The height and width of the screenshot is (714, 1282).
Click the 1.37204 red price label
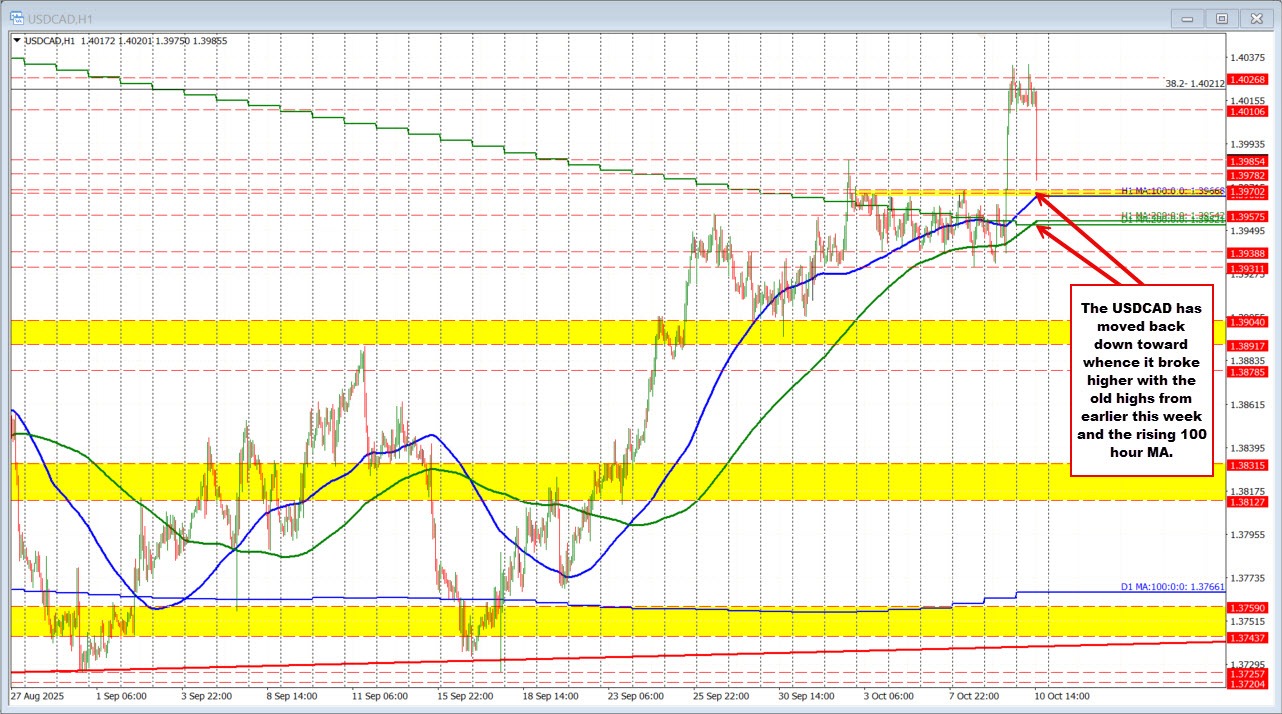[x=1249, y=685]
